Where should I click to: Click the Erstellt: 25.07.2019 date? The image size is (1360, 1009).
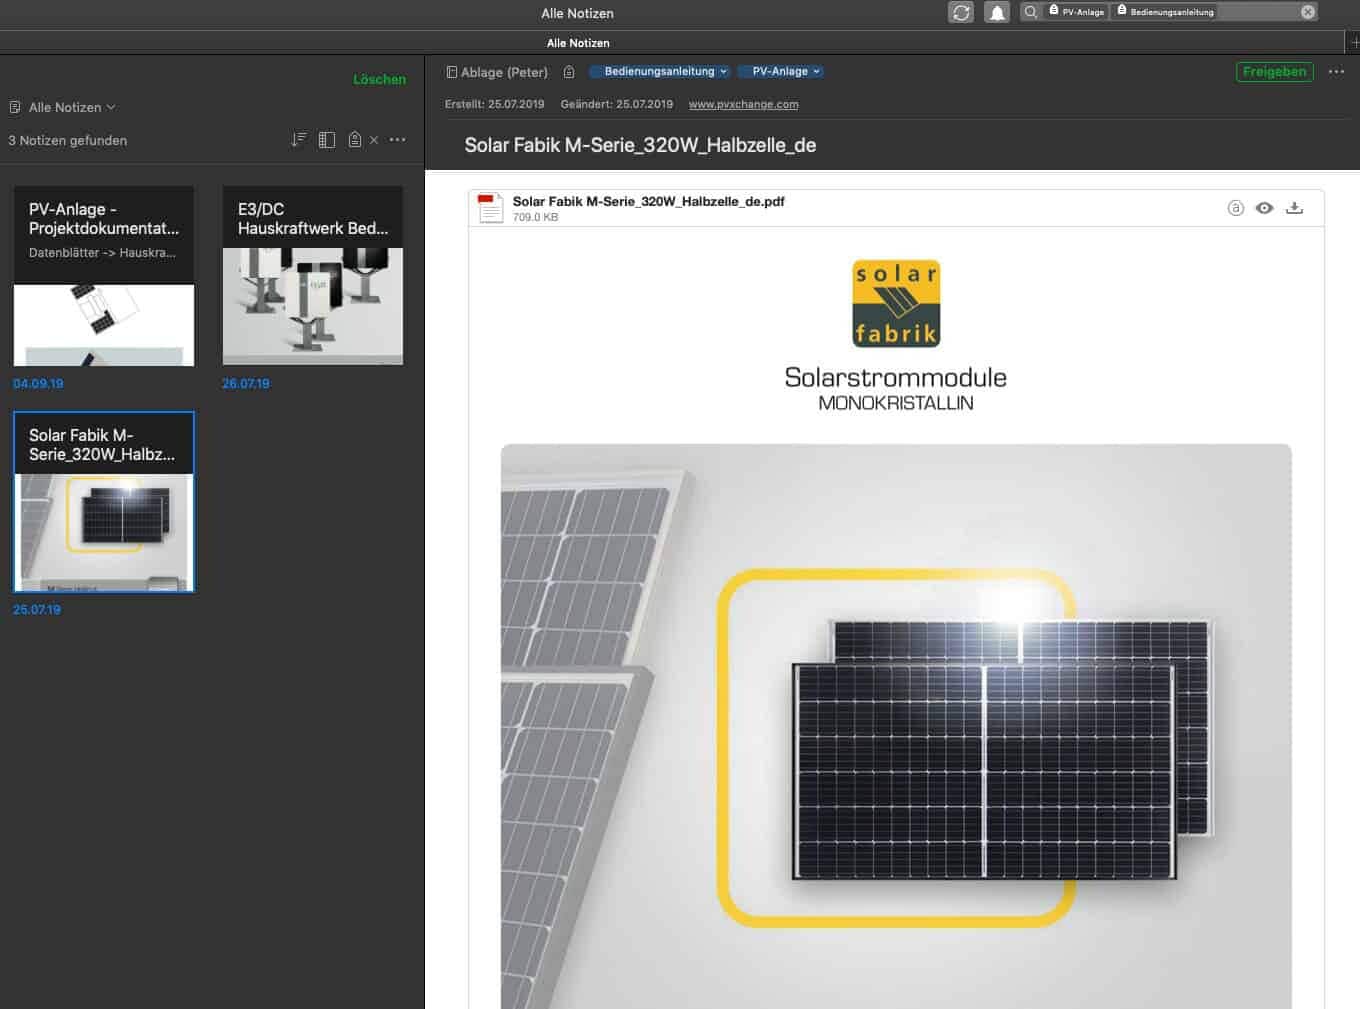[494, 104]
